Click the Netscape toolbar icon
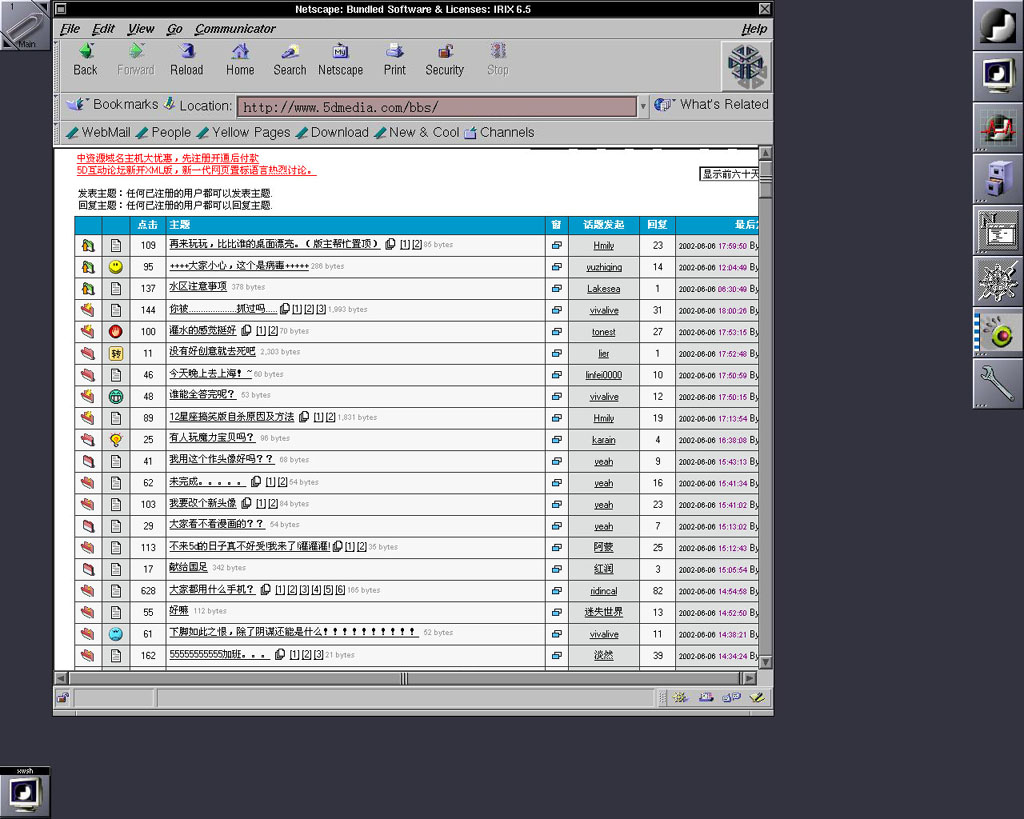Viewport: 1024px width, 819px height. tap(340, 52)
